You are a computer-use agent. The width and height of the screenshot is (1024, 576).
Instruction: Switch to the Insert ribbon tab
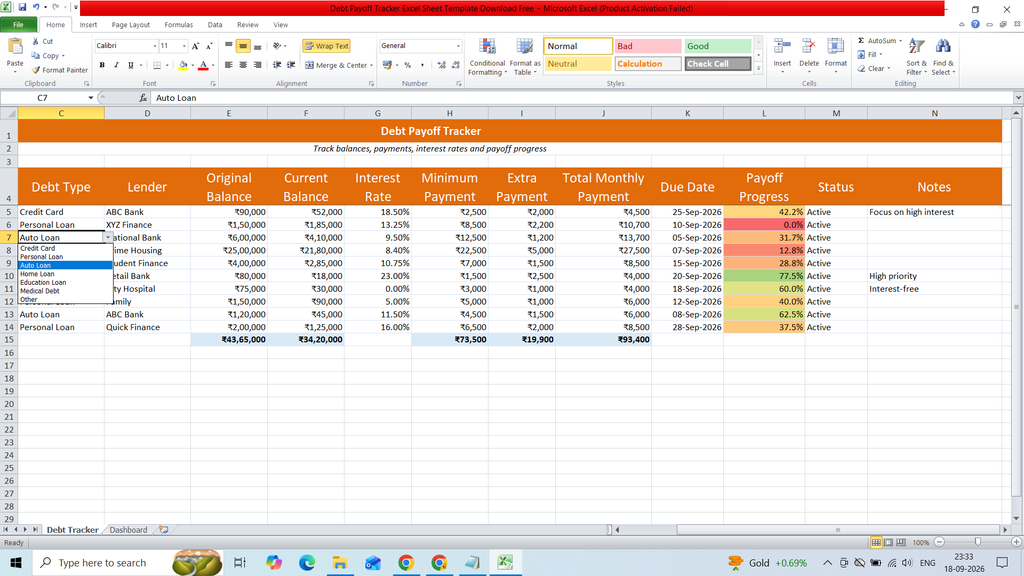(x=88, y=25)
